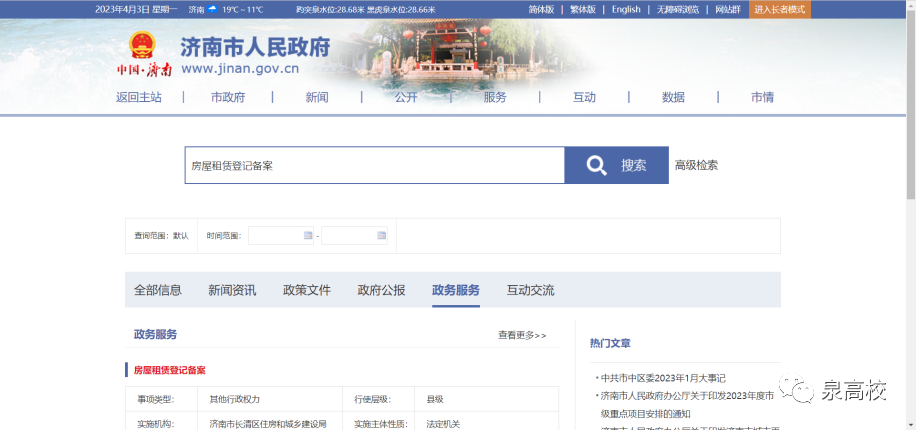Switch to 新闻资讯 tab
The height and width of the screenshot is (430, 916).
[232, 290]
